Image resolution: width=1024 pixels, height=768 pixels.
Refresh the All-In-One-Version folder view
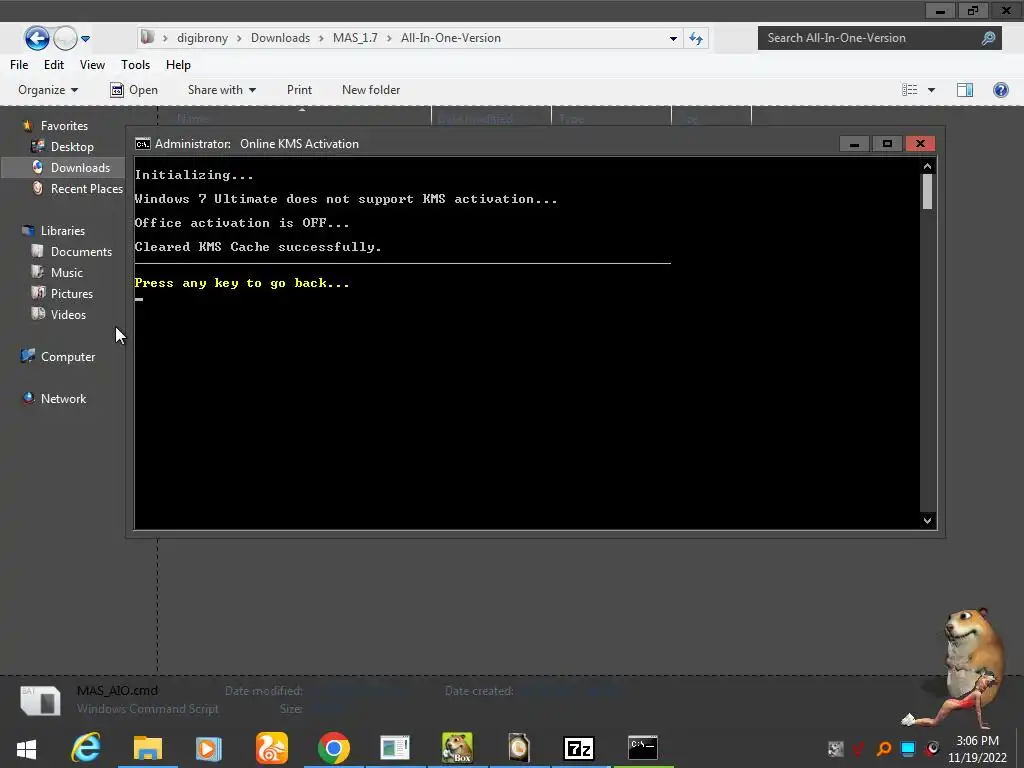coord(696,39)
